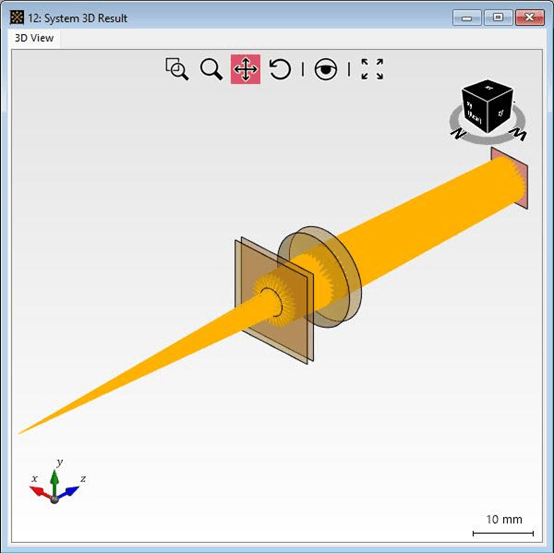Toggle the eye visibility view icon
554x553 pixels.
[326, 69]
